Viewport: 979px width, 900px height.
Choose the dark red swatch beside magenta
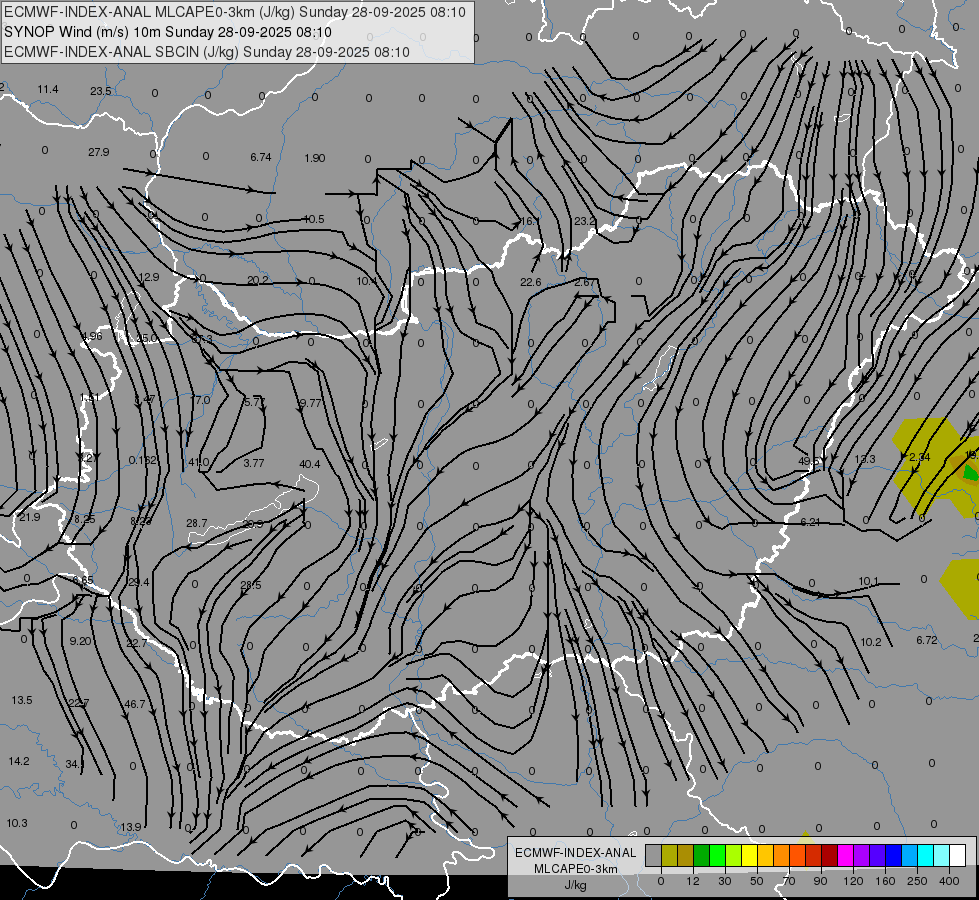click(x=829, y=855)
